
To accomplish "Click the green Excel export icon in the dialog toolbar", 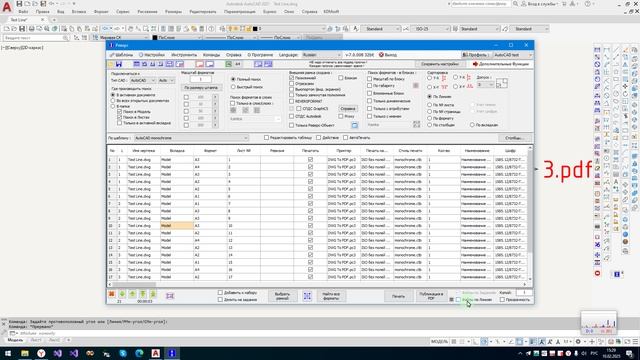I will tap(229, 64).
